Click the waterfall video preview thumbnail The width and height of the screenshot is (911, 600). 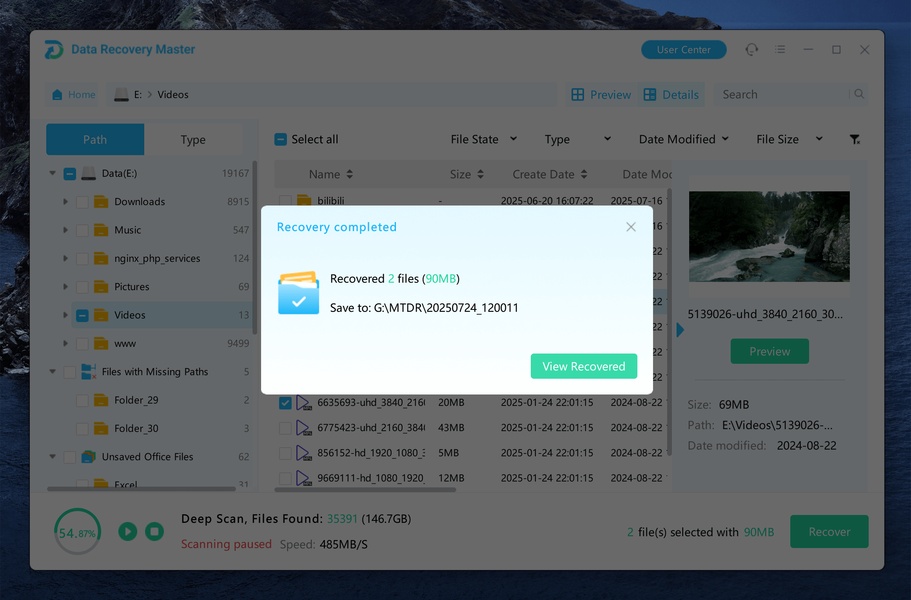[x=769, y=237]
